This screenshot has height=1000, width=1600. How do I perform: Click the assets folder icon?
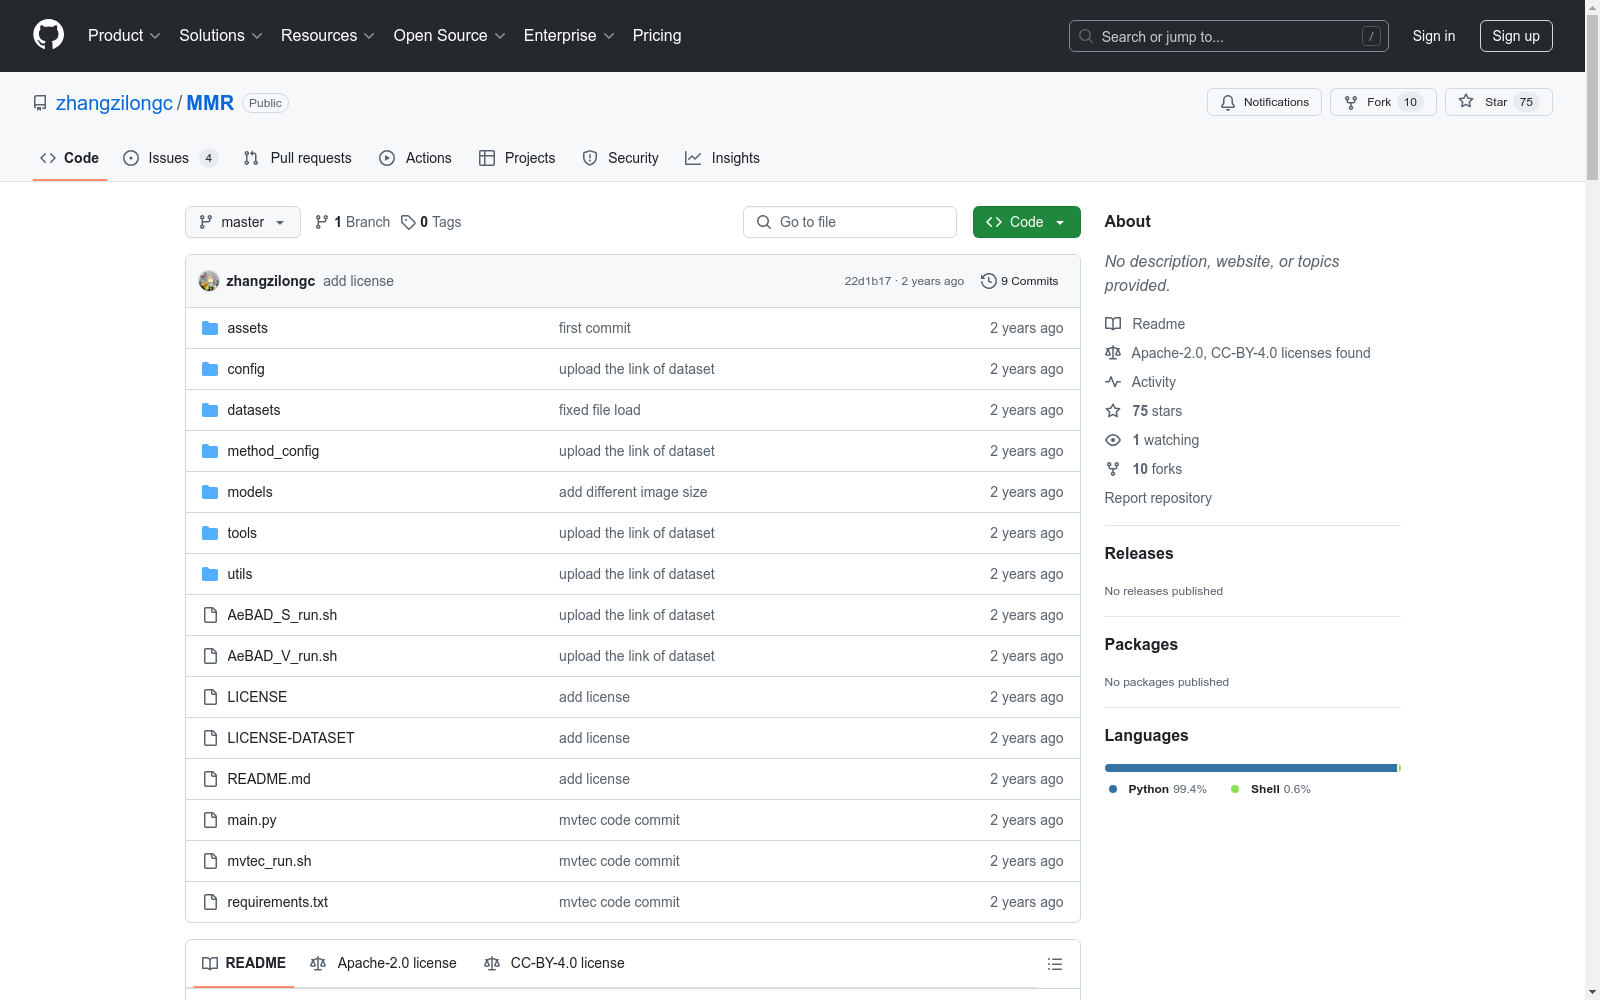210,328
